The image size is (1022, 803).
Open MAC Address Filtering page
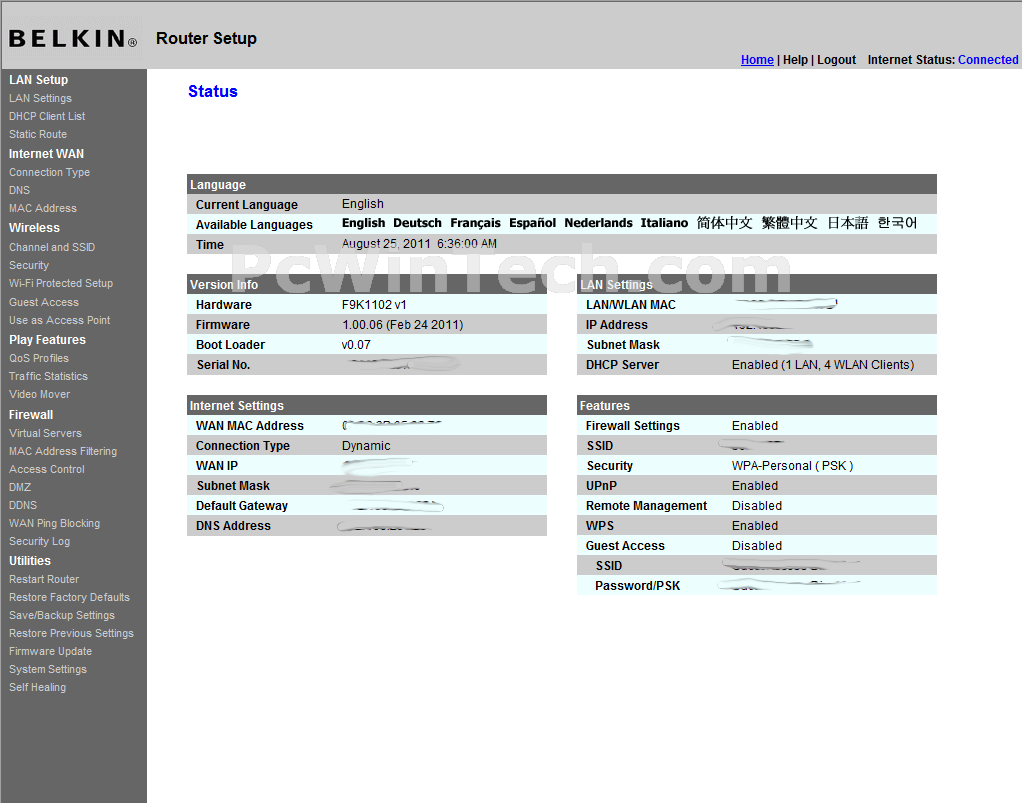pyautogui.click(x=63, y=451)
